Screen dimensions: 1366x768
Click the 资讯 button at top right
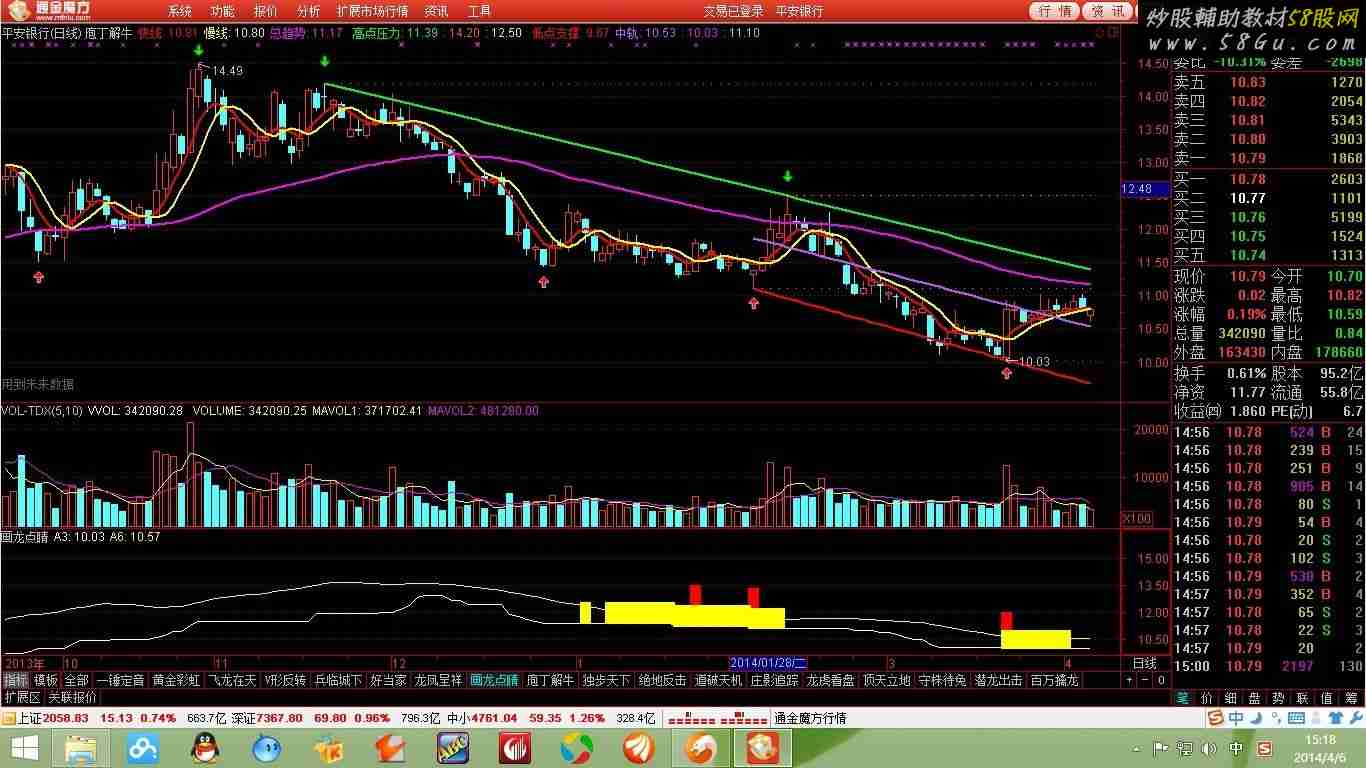point(1108,11)
